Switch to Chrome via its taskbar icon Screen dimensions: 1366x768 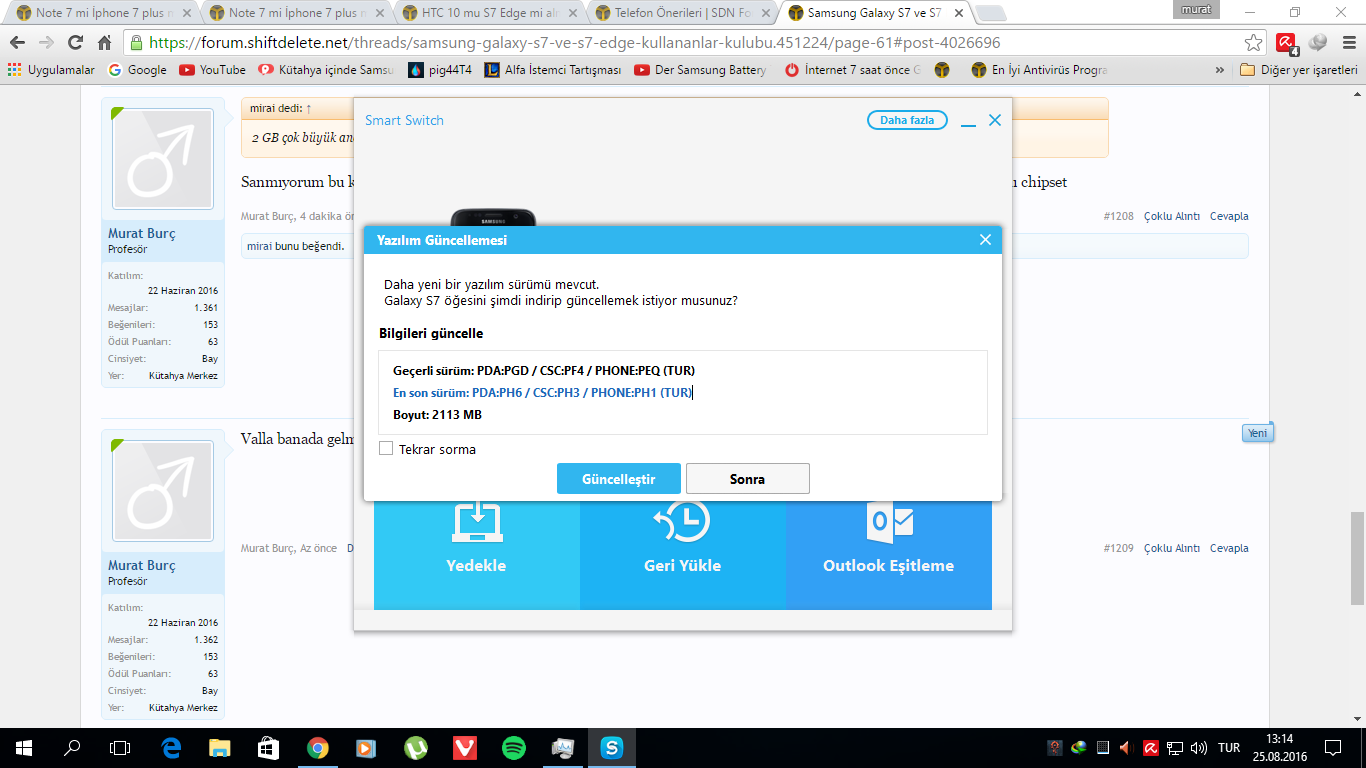(x=317, y=747)
